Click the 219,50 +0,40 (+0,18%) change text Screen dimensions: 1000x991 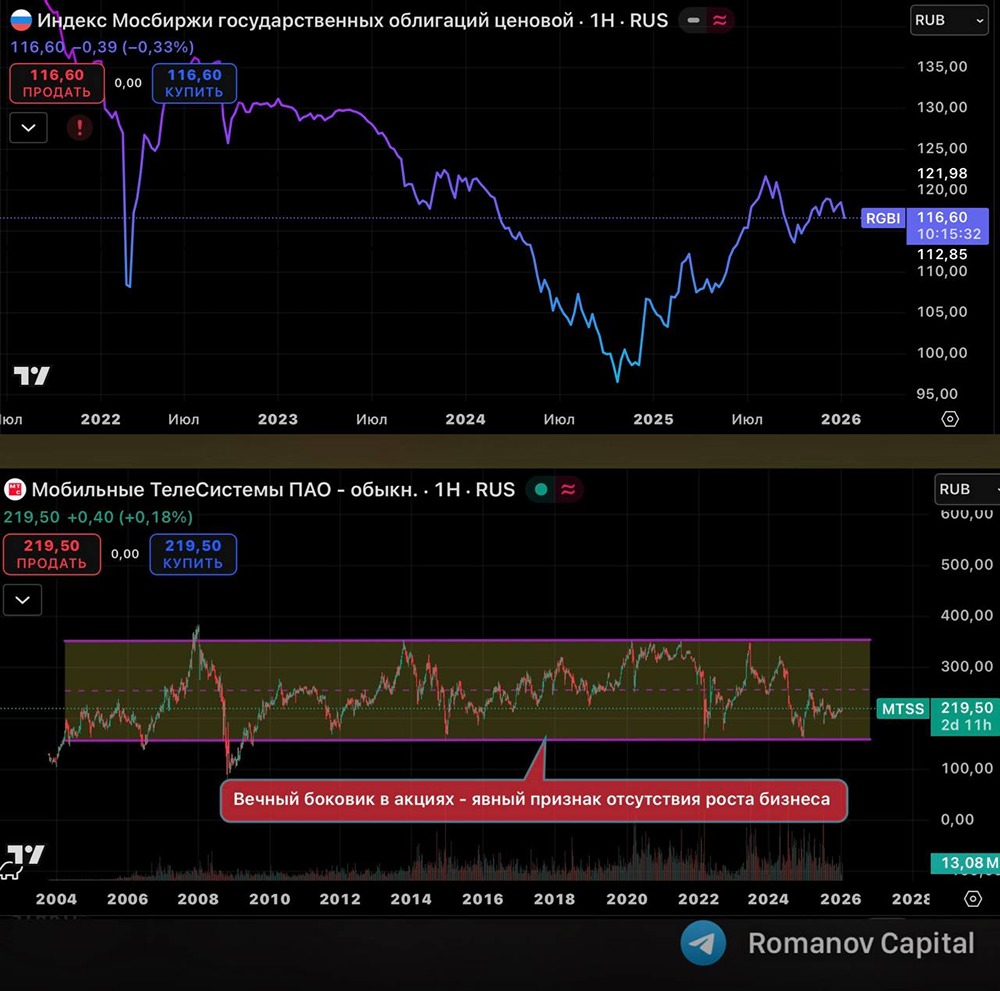(98, 517)
